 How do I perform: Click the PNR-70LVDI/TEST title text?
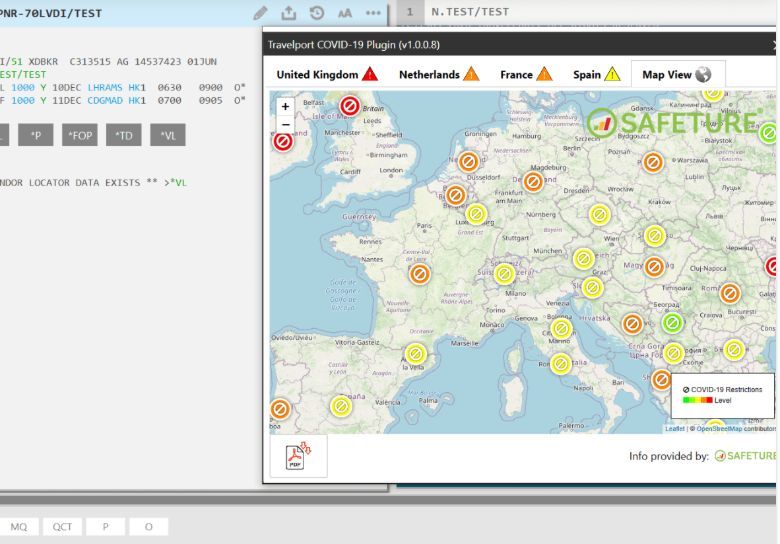coord(50,13)
